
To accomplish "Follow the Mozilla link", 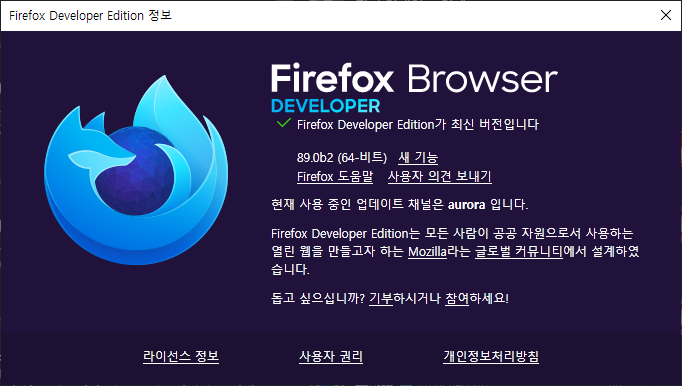I will pos(427,252).
